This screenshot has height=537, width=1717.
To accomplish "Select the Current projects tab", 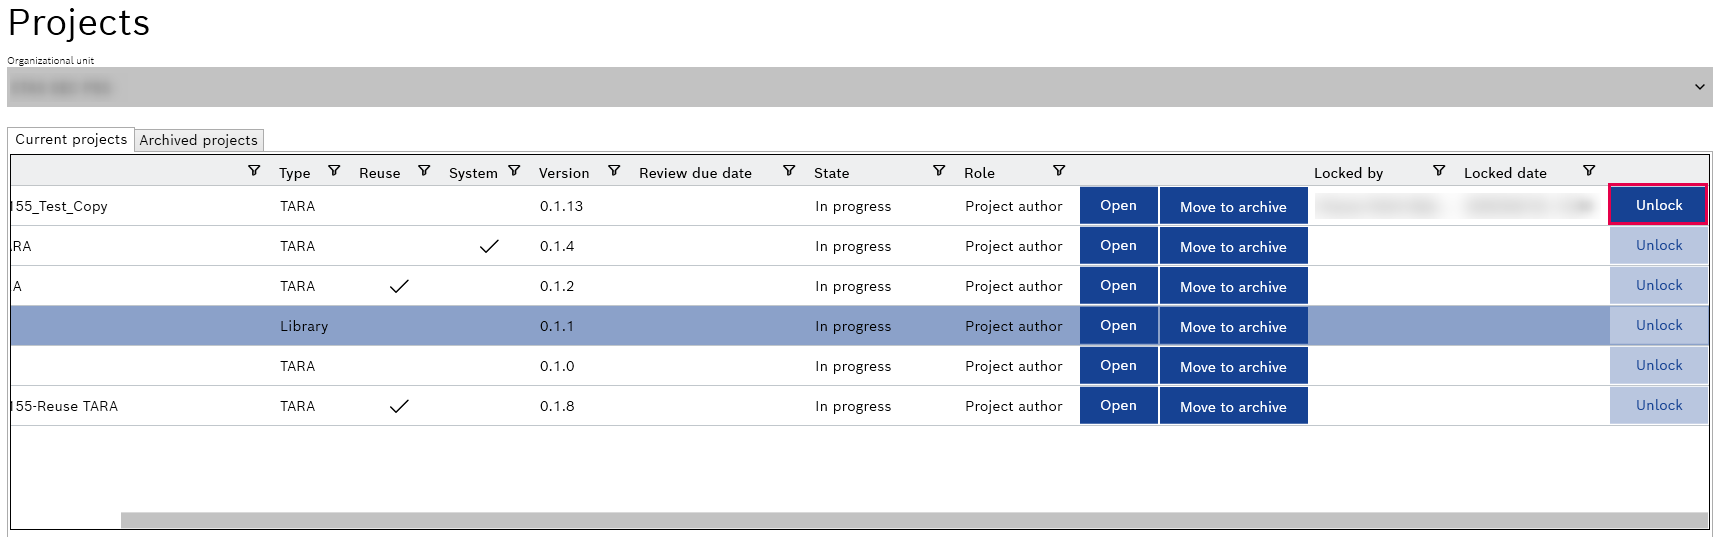I will [71, 139].
